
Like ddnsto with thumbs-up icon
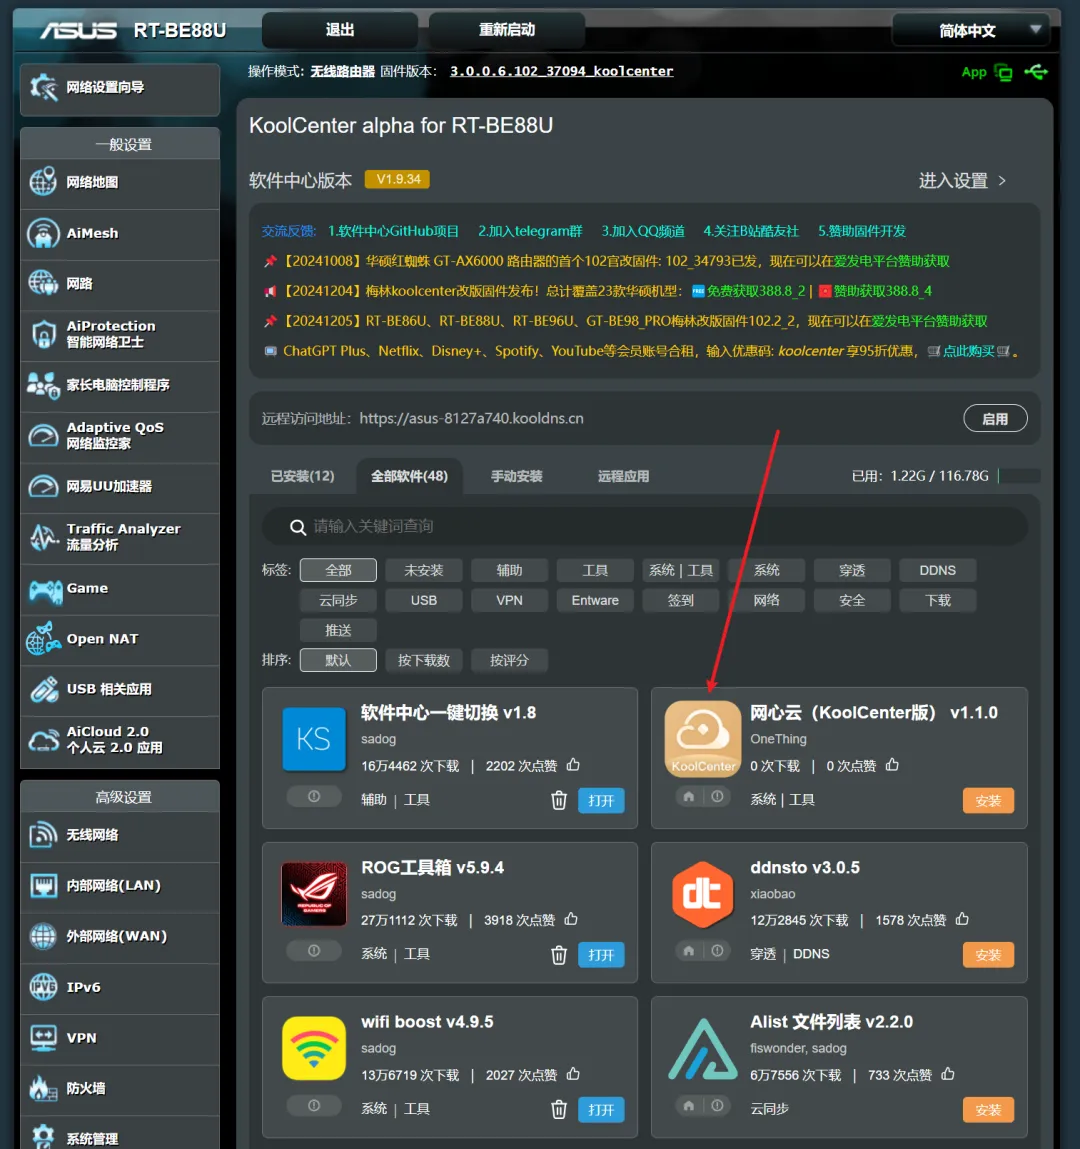point(962,919)
